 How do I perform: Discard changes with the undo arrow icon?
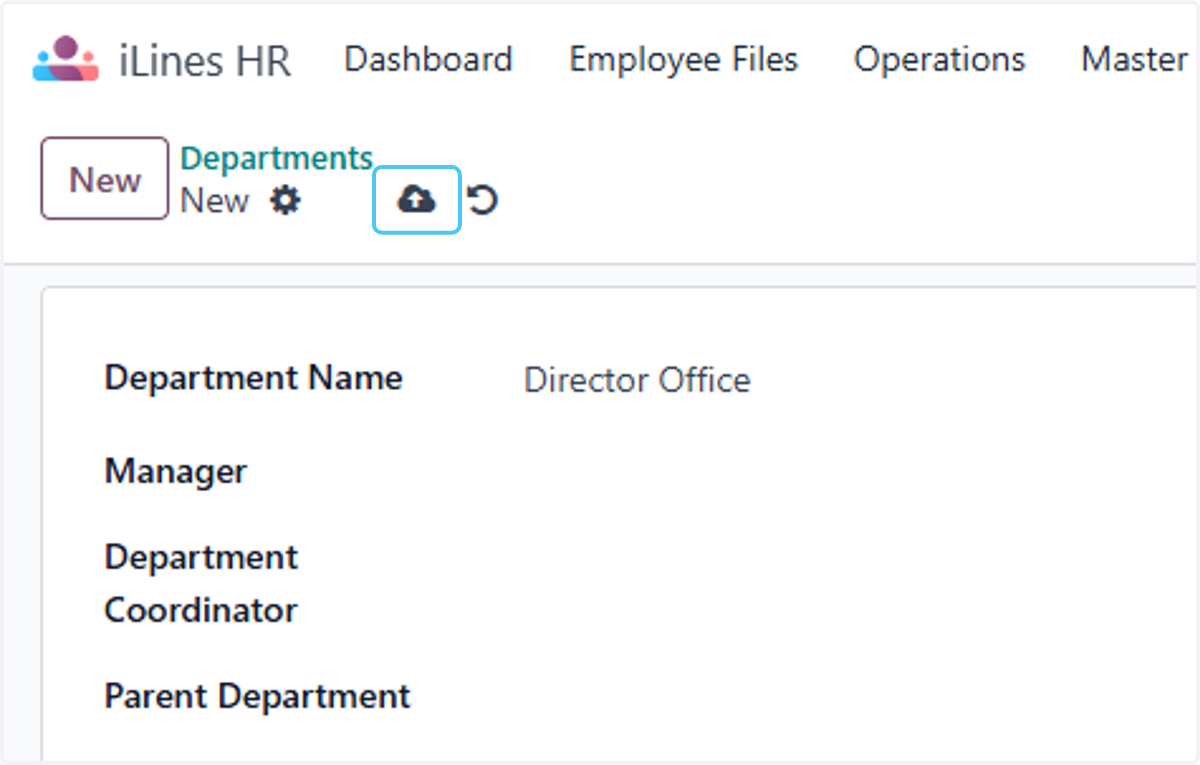tap(483, 201)
